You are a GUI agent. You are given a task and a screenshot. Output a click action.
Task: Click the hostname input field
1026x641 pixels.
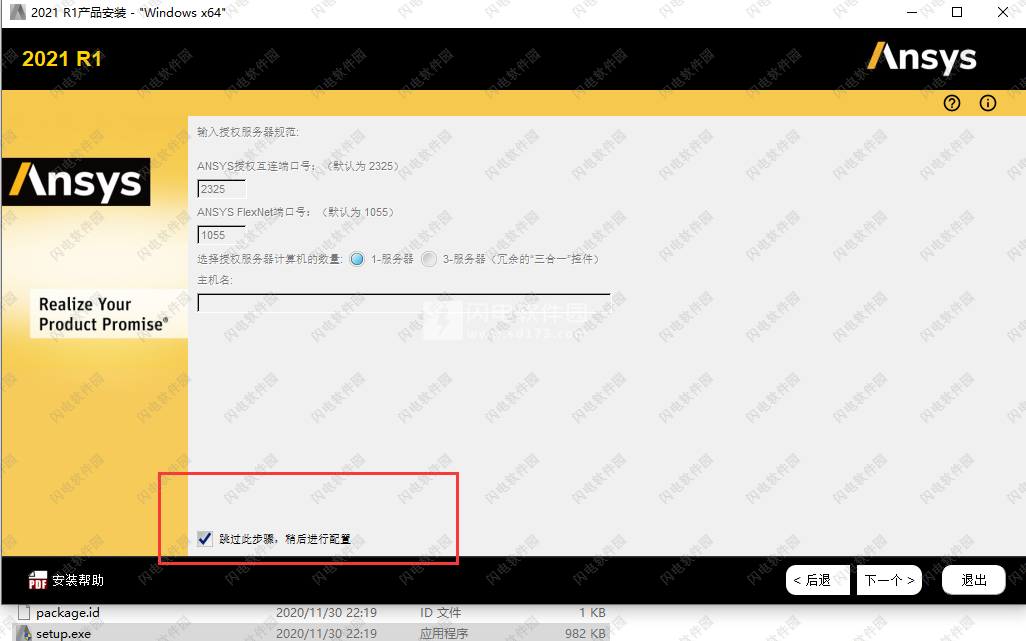pos(404,303)
